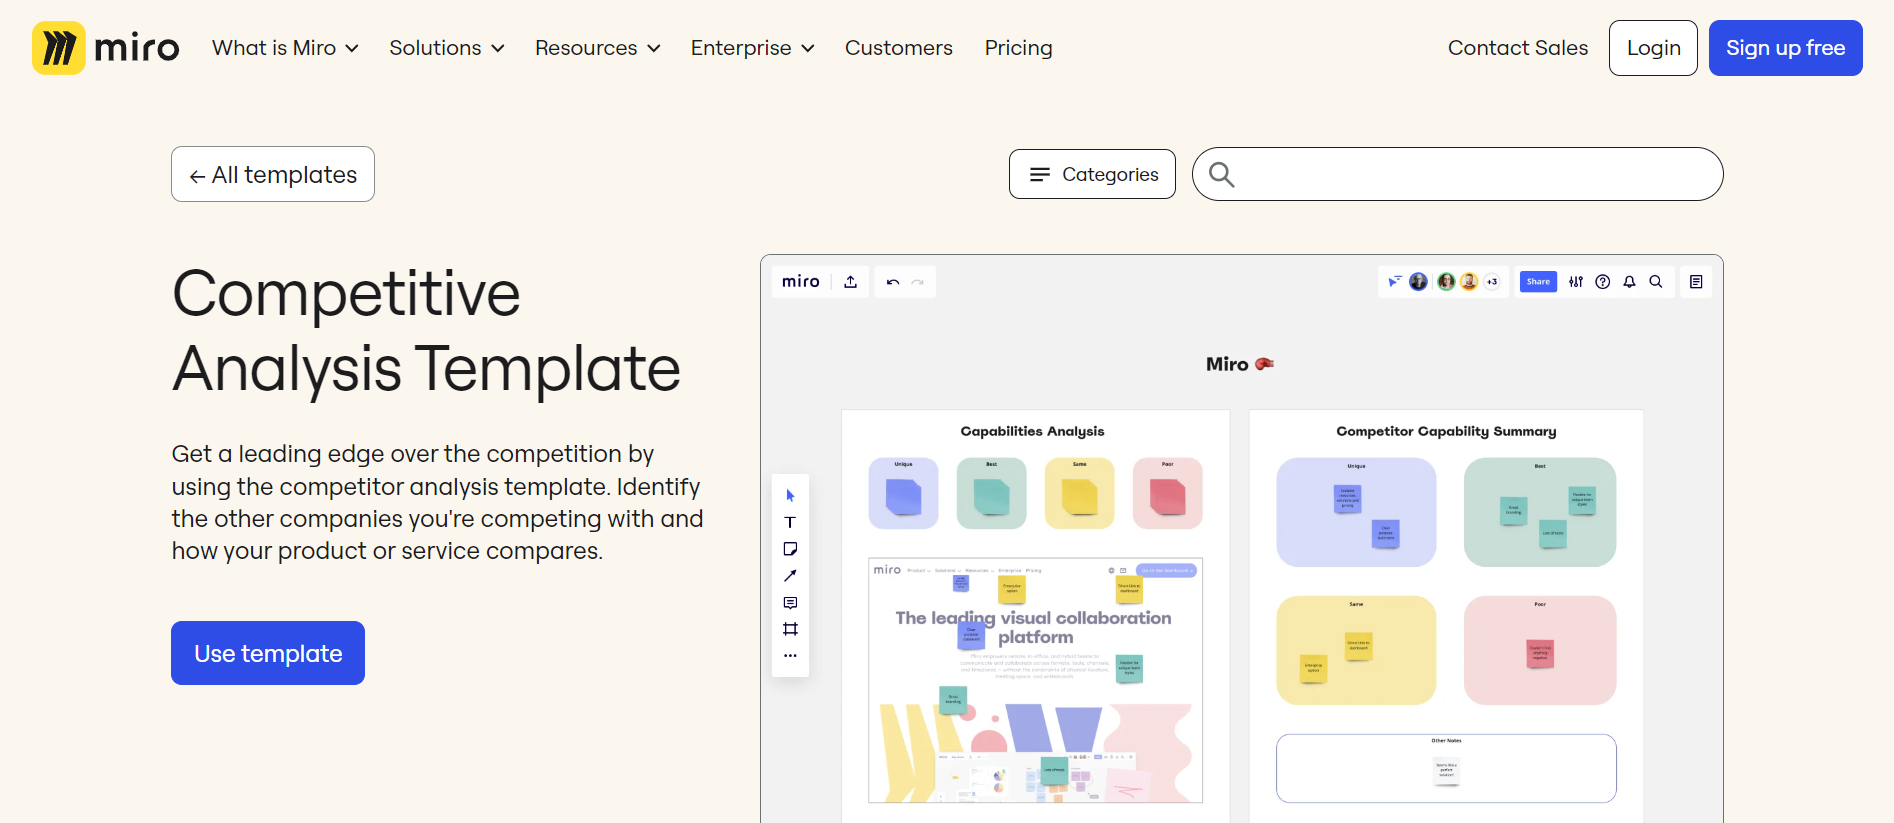The image size is (1894, 823).
Task: Click the Categories list icon
Action: pos(1040,174)
